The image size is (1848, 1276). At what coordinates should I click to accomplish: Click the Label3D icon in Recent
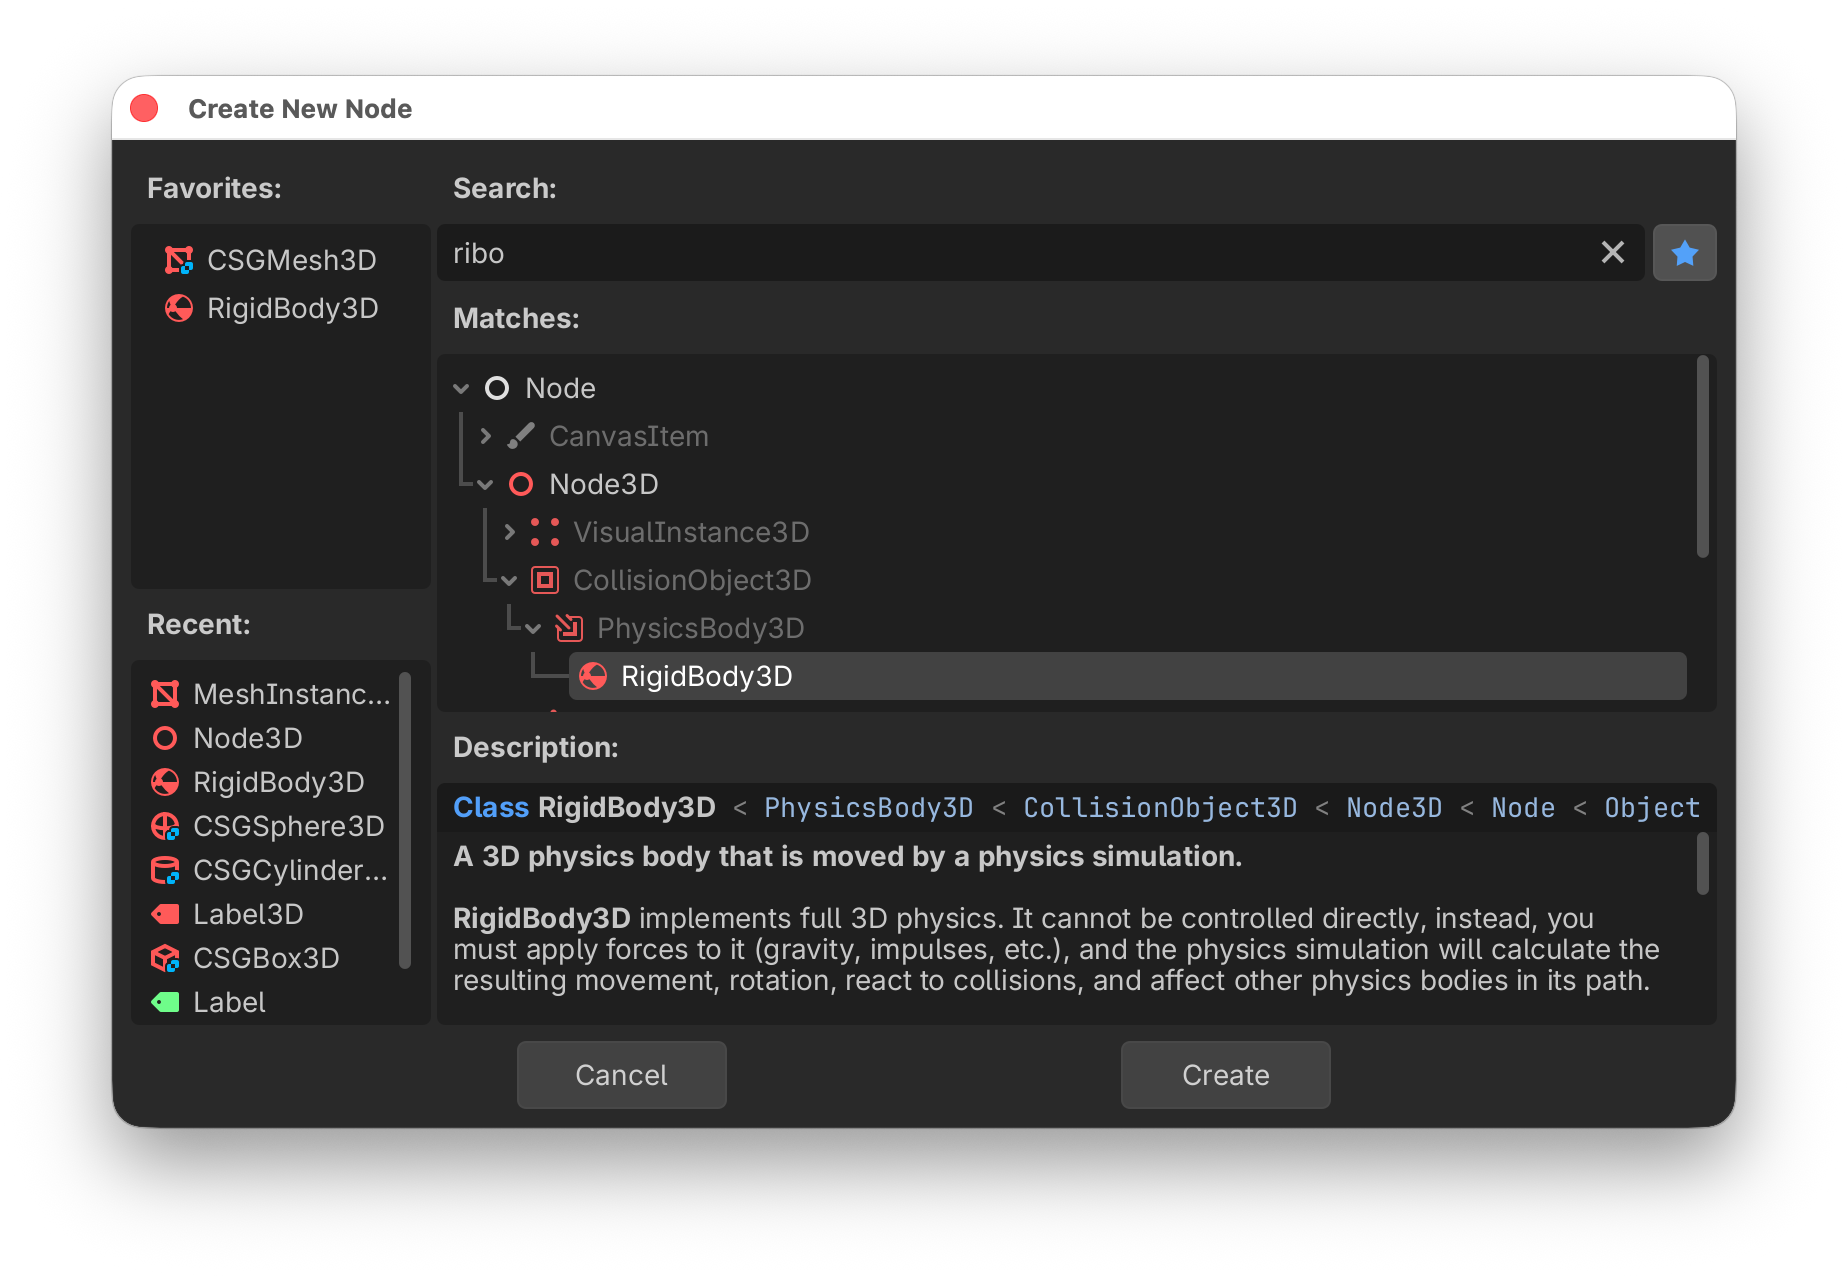click(165, 914)
